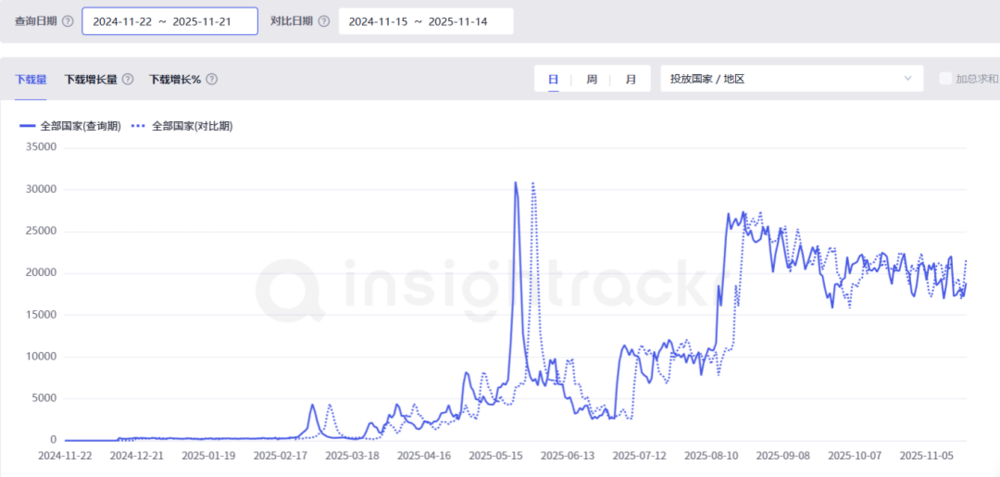Switch to the 下载增长量 tab

[90, 79]
